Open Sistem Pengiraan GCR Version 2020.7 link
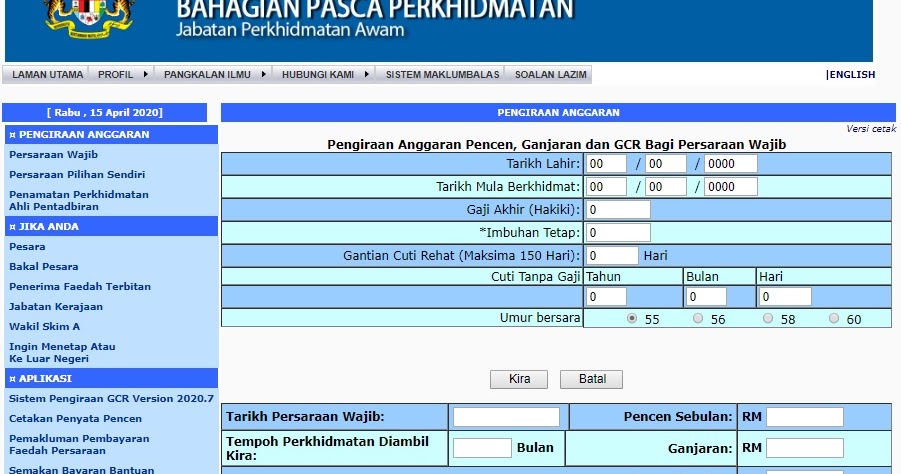Image resolution: width=901 pixels, height=474 pixels. point(111,399)
